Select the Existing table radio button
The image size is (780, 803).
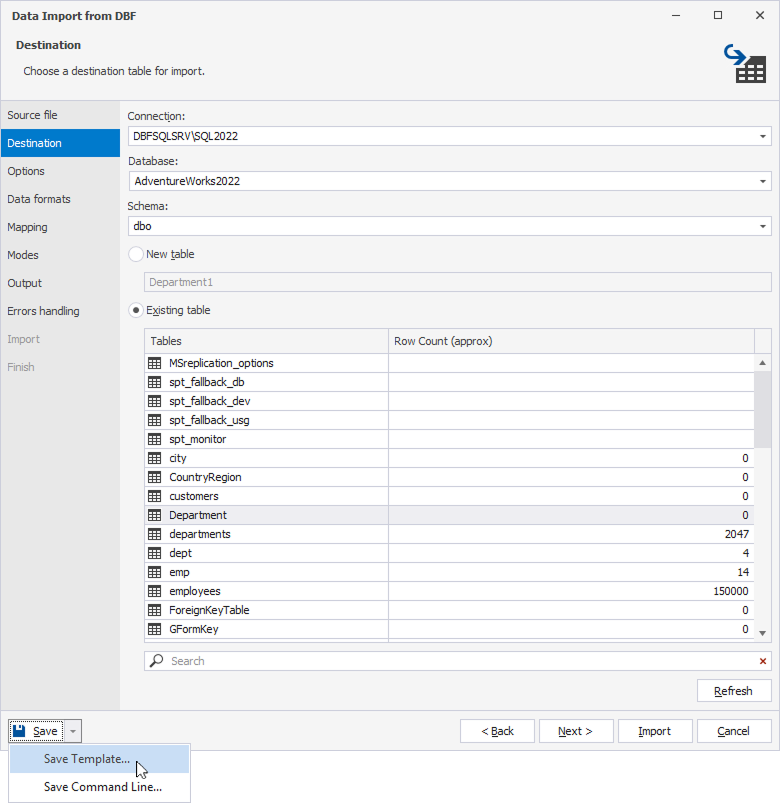click(x=136, y=310)
